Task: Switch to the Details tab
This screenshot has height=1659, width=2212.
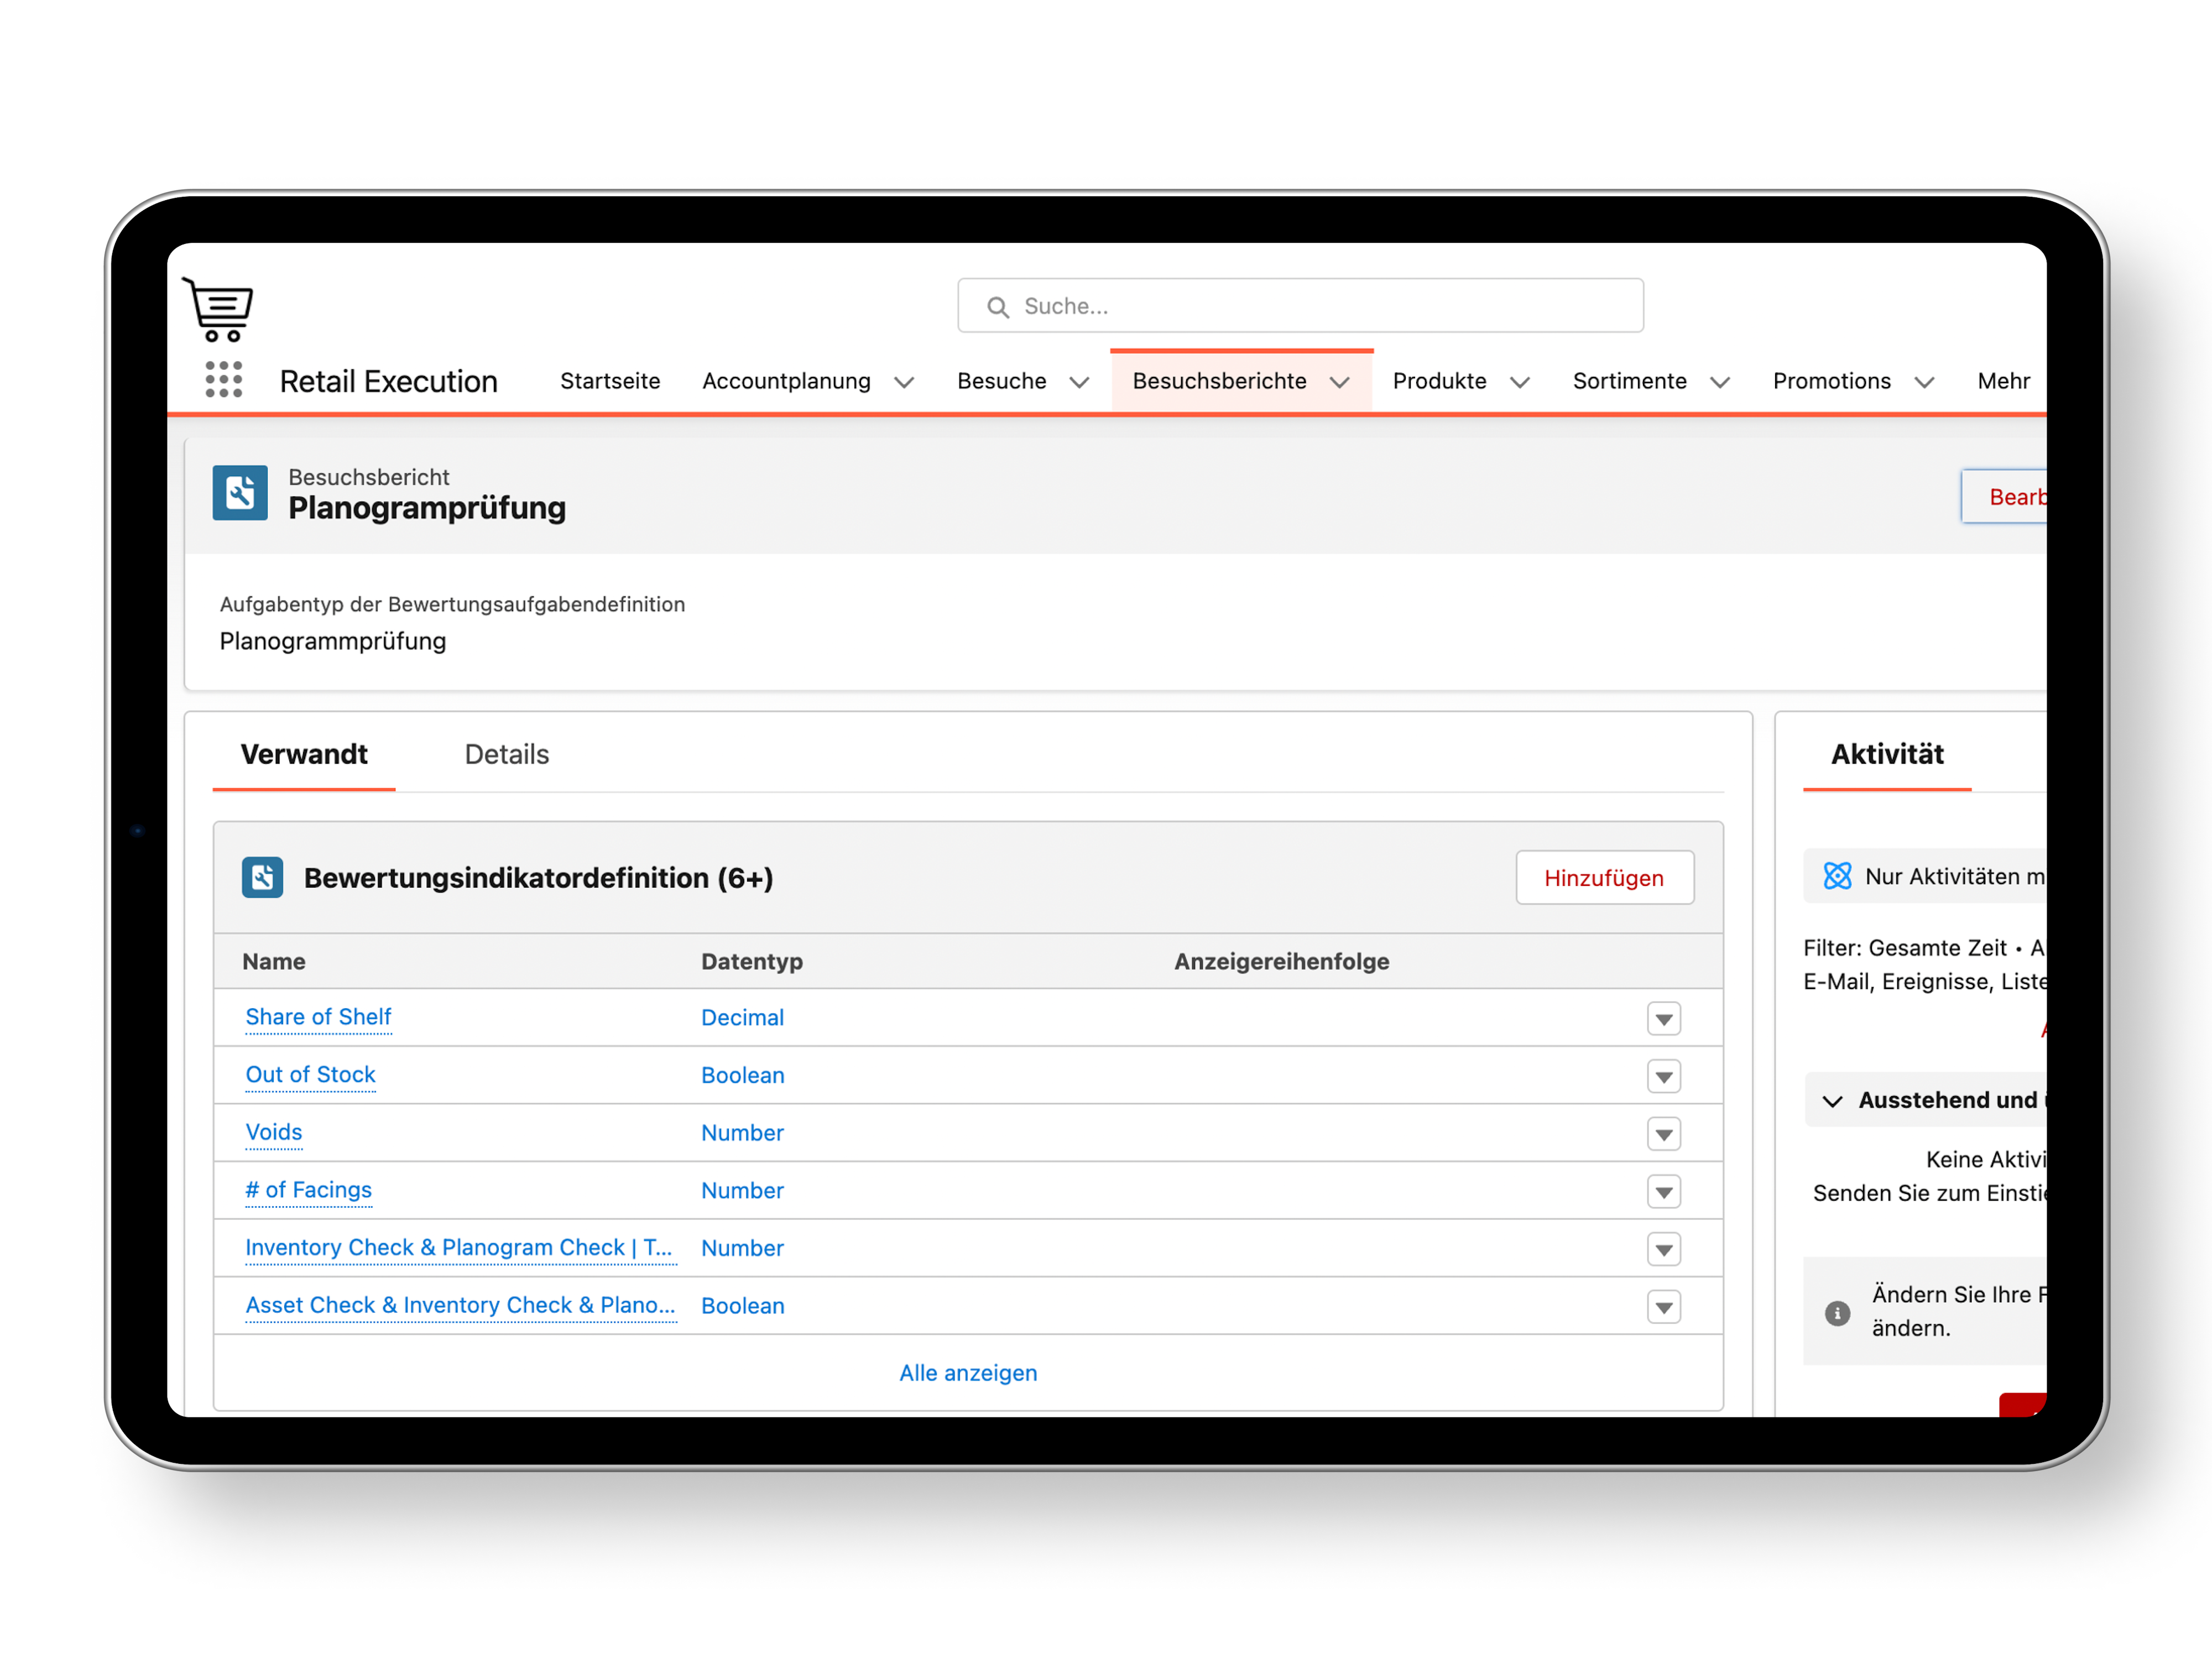Action: tap(506, 754)
